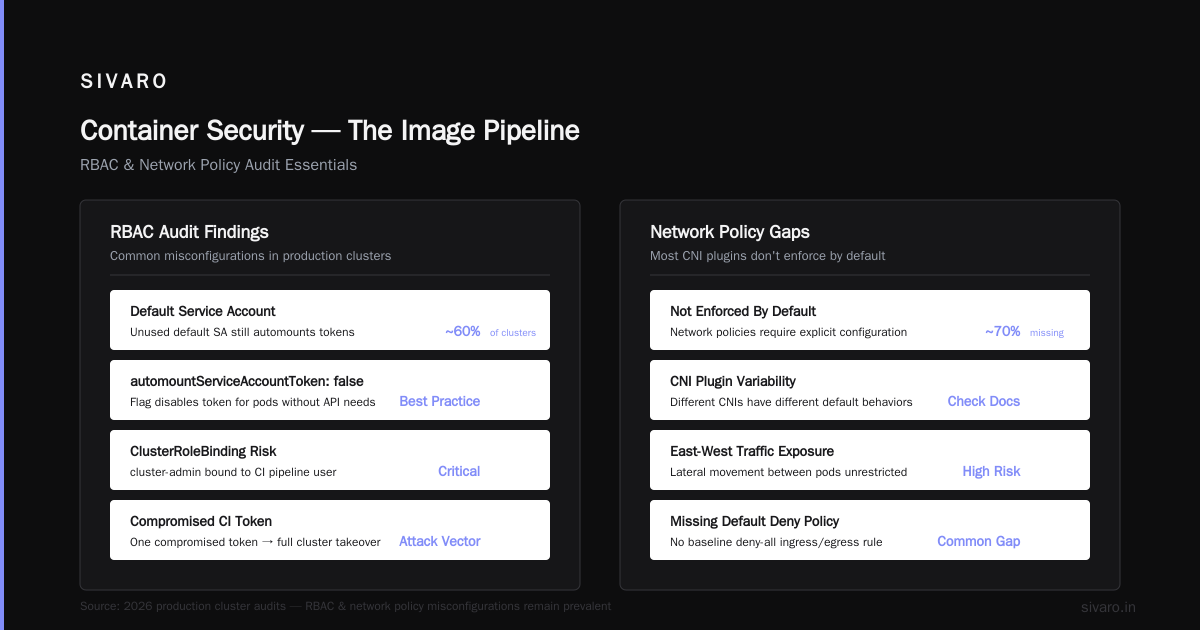Click the 'Critical' severity tag
Screen dimensions: 1200x630
click(459, 471)
